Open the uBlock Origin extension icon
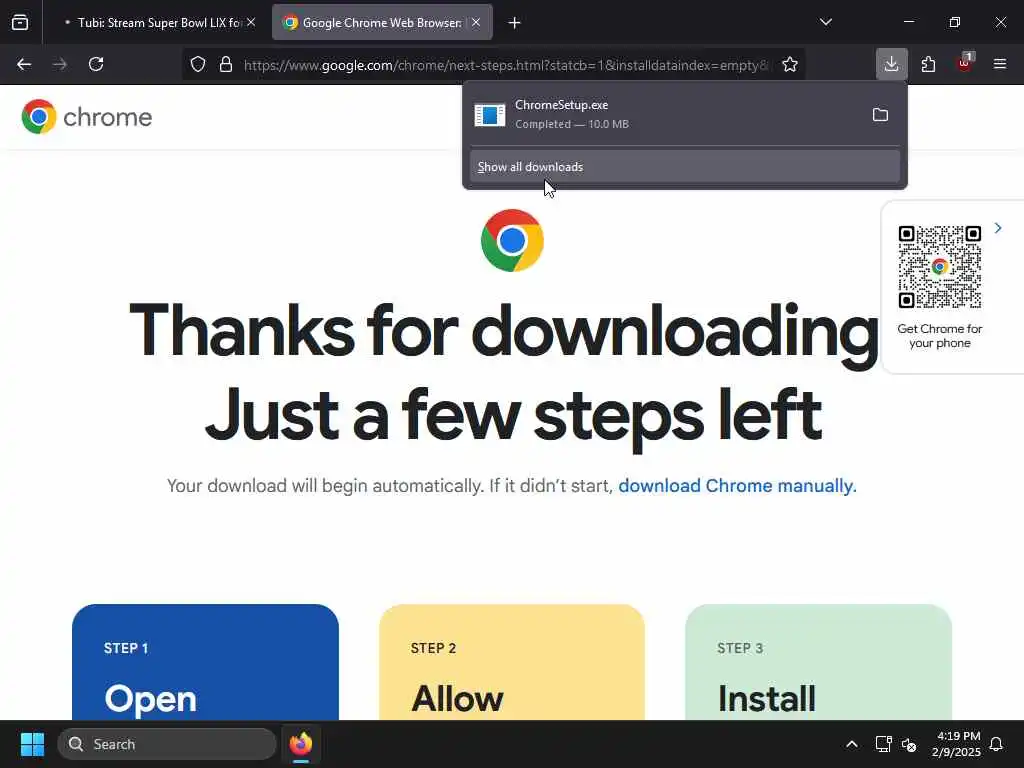 pos(965,63)
